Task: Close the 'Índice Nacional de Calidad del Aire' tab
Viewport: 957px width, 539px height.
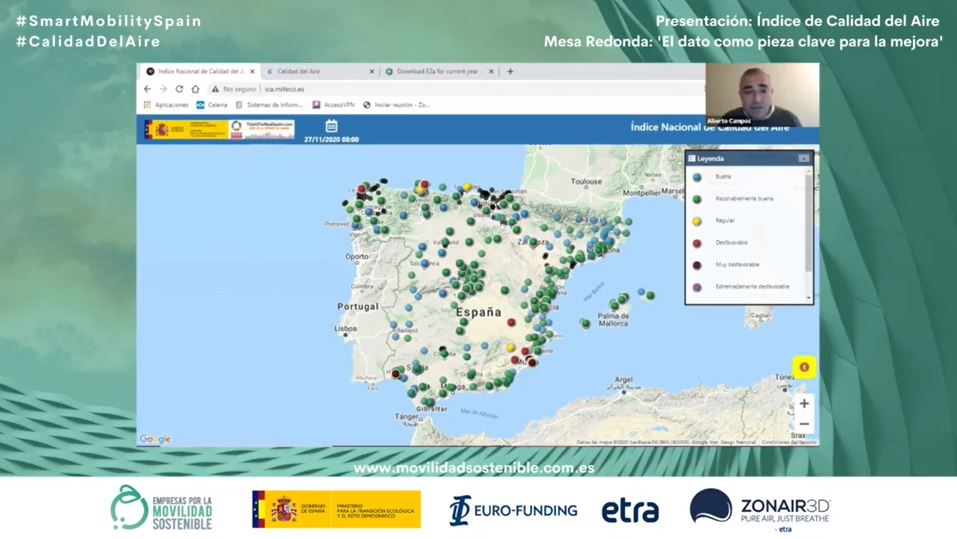Action: [x=252, y=71]
